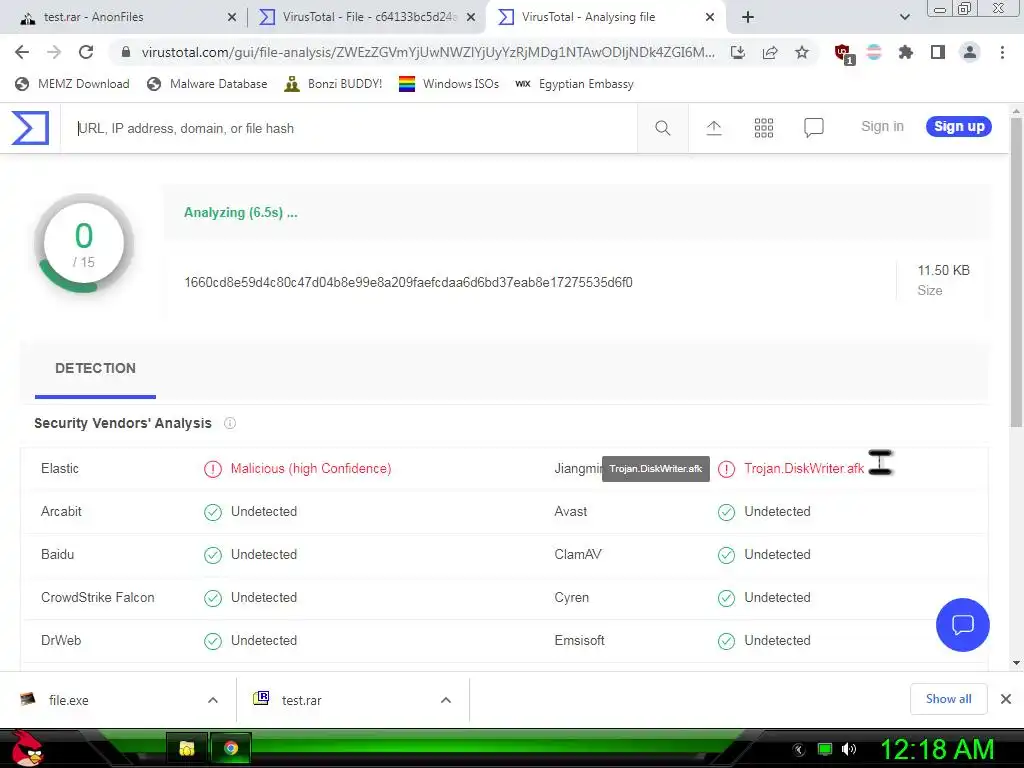Open a new browser tab with plus
Viewport: 1024px width, 768px height.
pyautogui.click(x=748, y=17)
